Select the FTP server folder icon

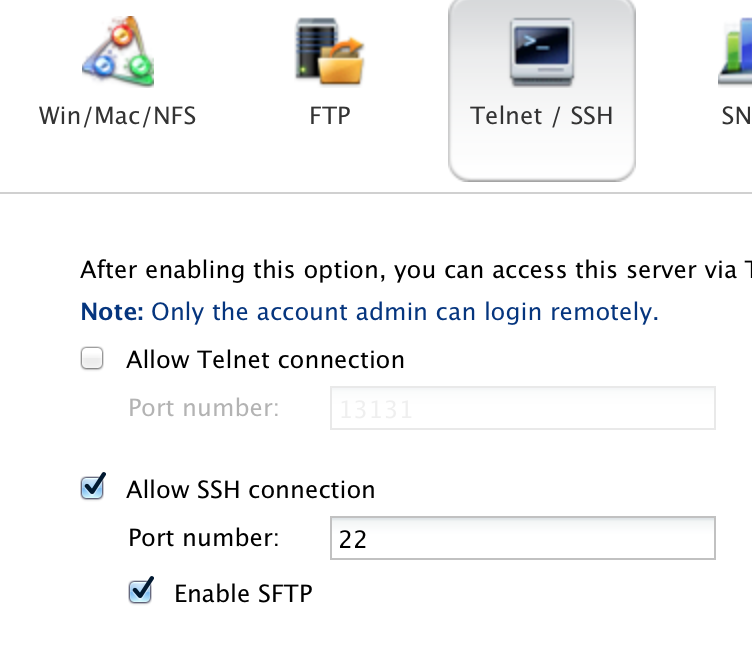tap(329, 51)
